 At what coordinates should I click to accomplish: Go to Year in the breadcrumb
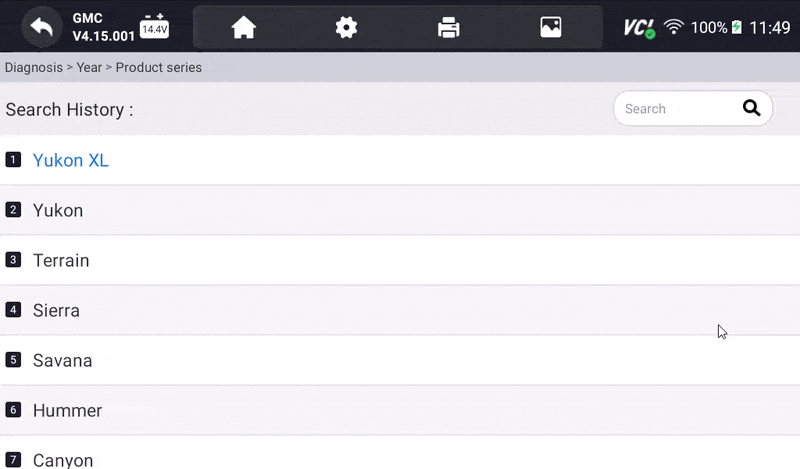(89, 67)
